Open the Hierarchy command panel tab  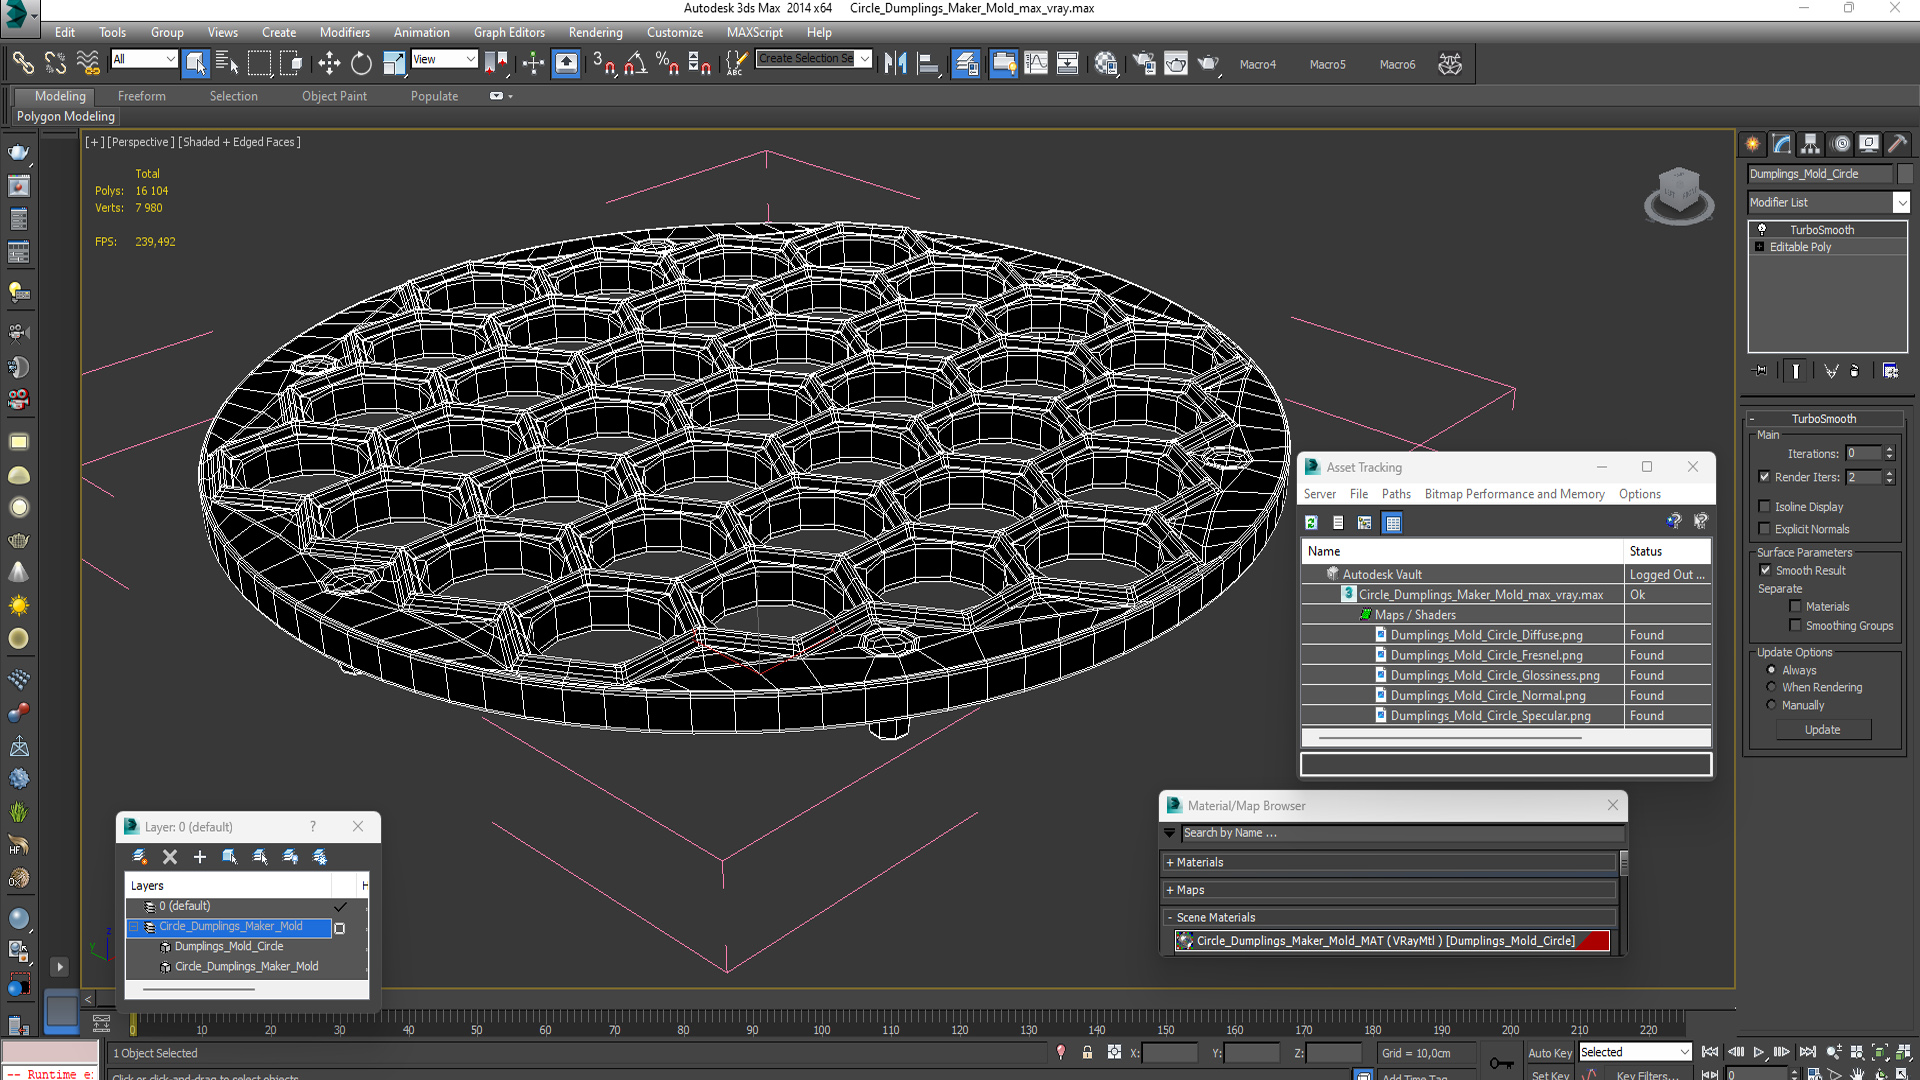1811,144
